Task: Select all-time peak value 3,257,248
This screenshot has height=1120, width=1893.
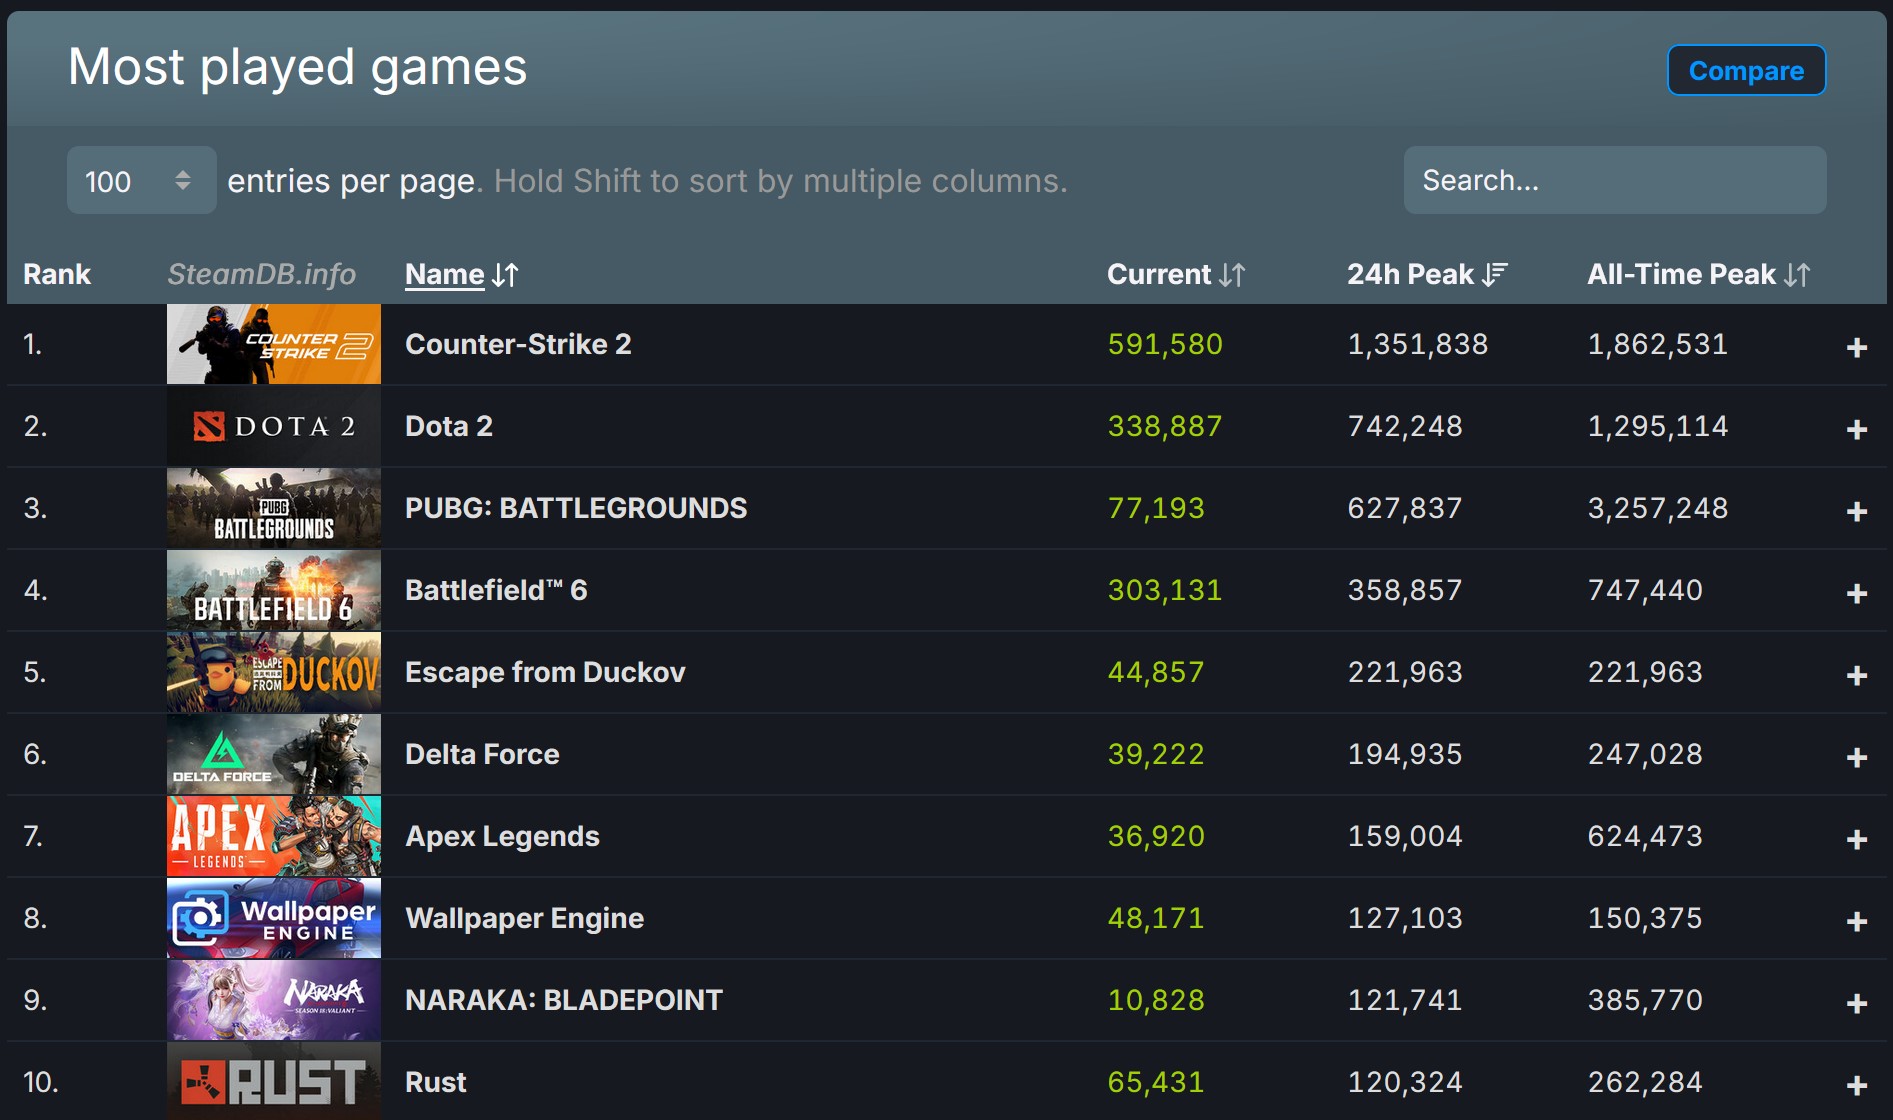Action: [1658, 508]
